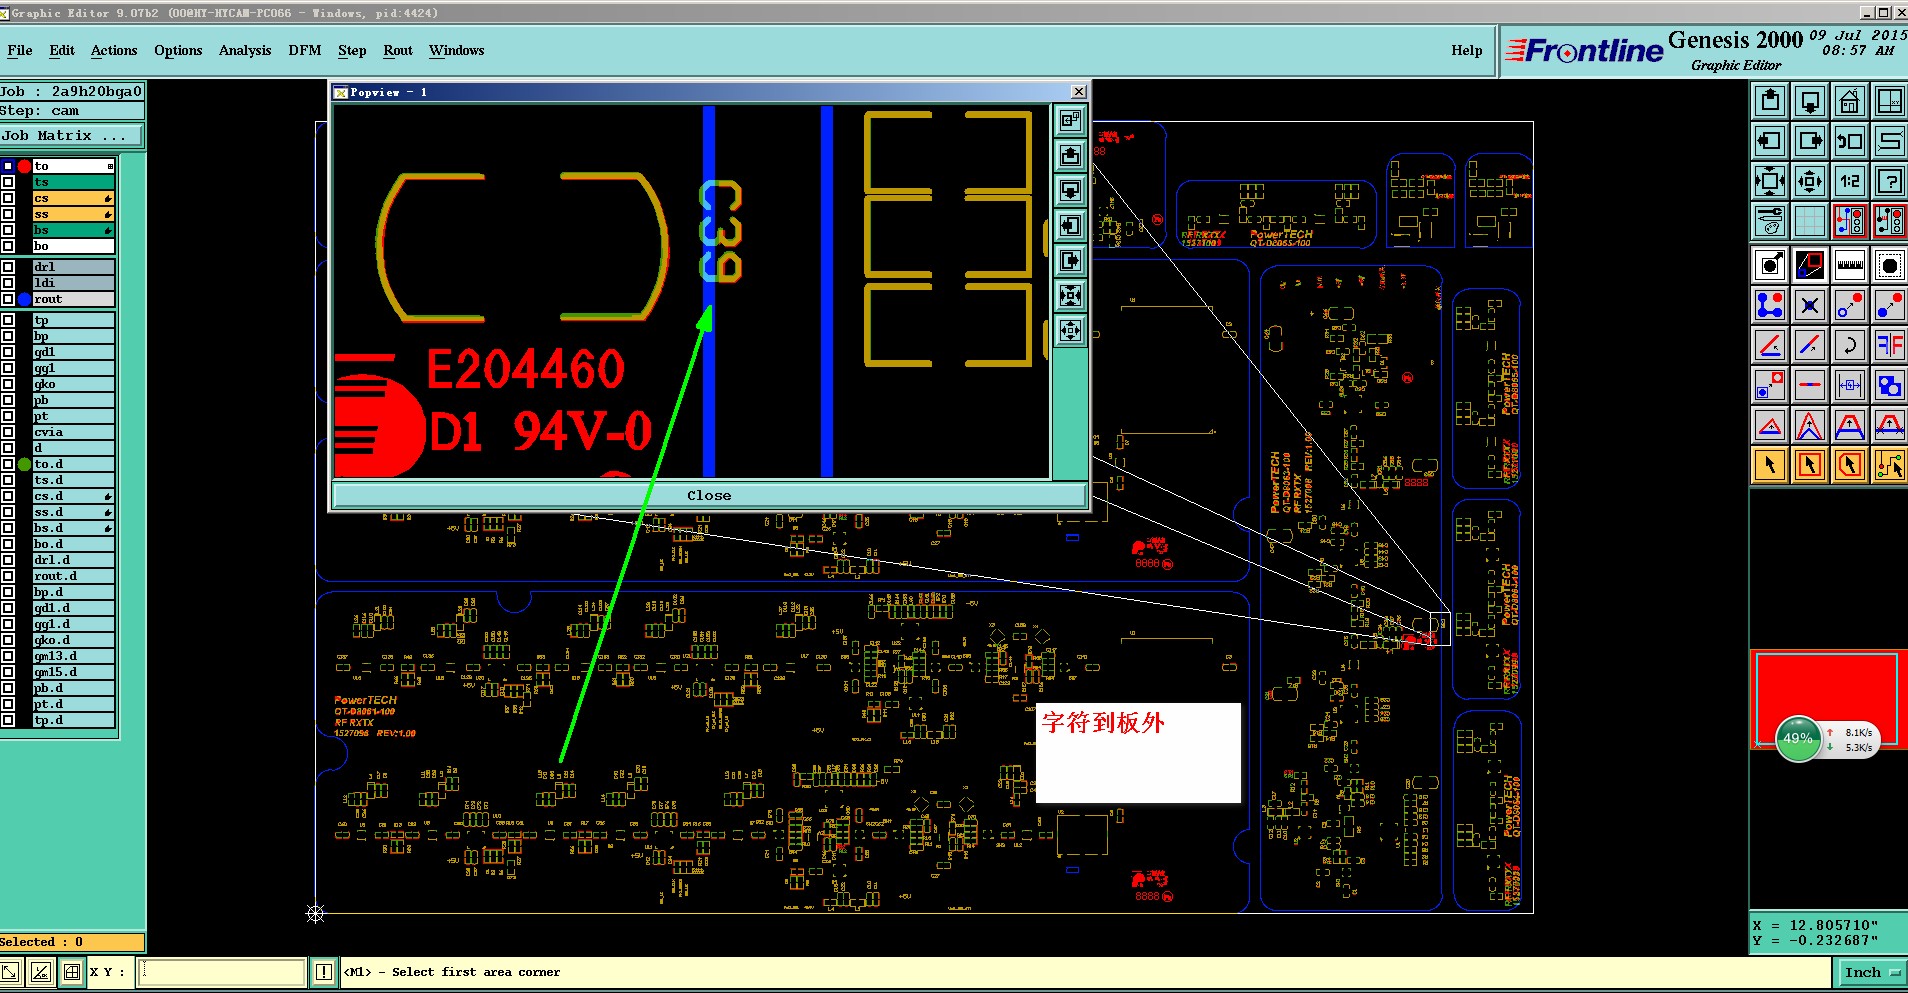Open the Edit menu
The width and height of the screenshot is (1908, 993).
tap(62, 50)
